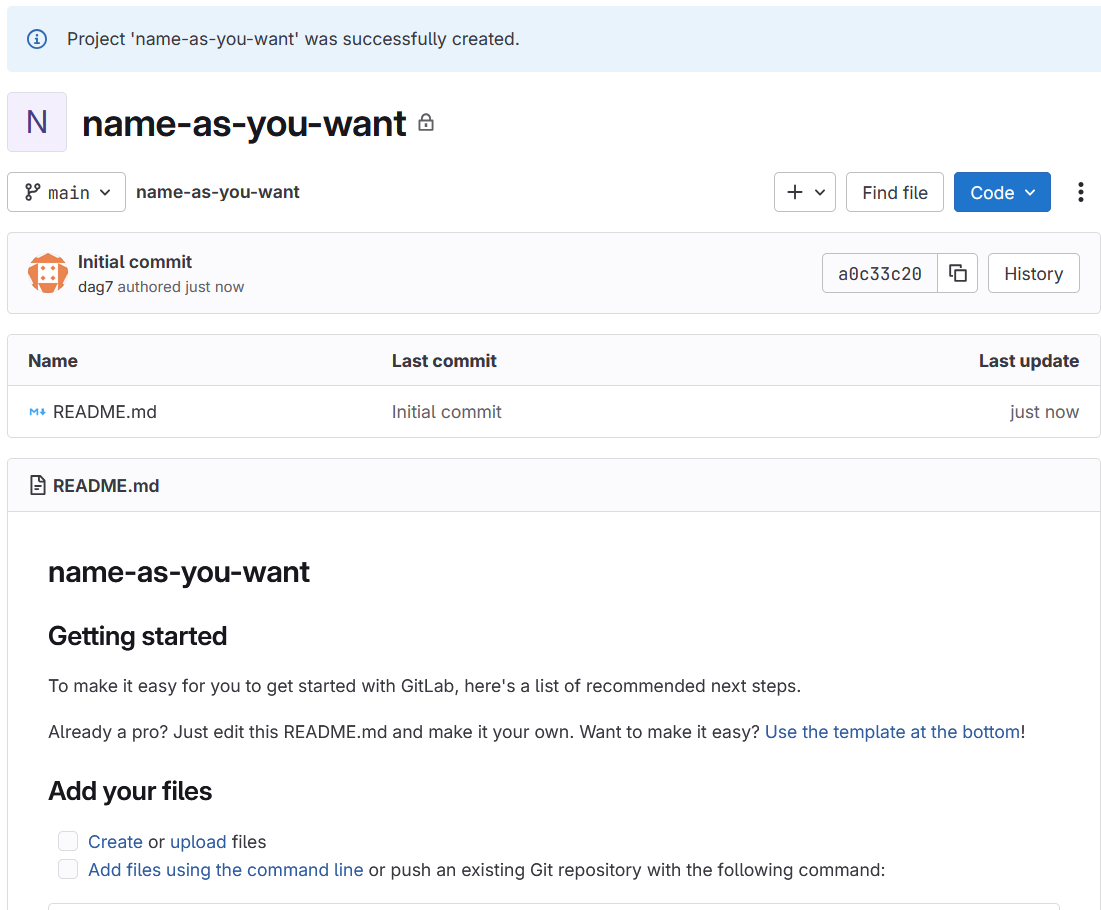
Task: Click the upload link
Action: 198,842
